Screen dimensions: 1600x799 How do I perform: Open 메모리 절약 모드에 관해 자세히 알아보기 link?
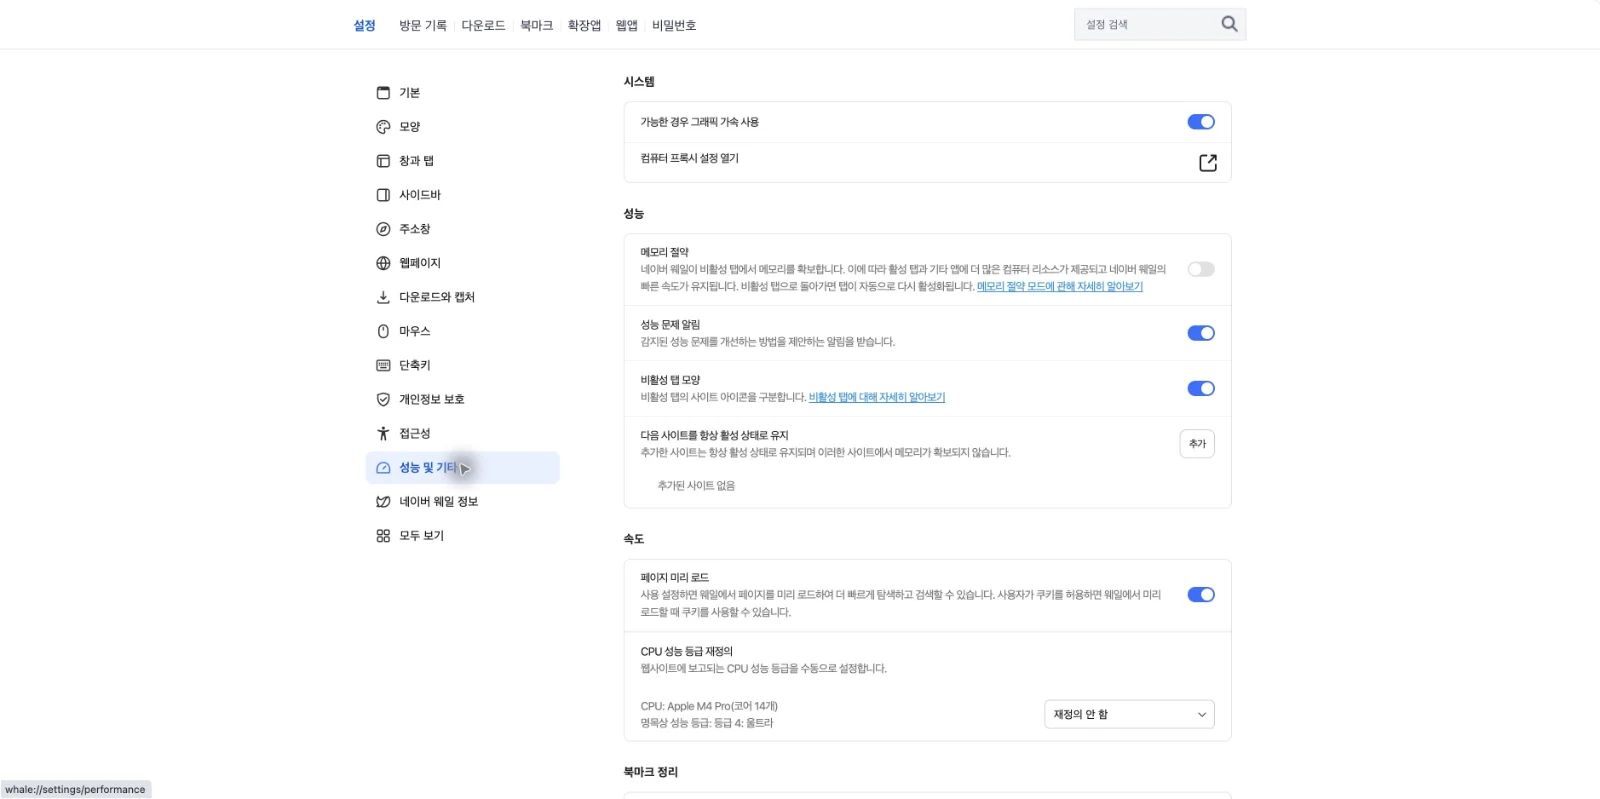point(1060,286)
